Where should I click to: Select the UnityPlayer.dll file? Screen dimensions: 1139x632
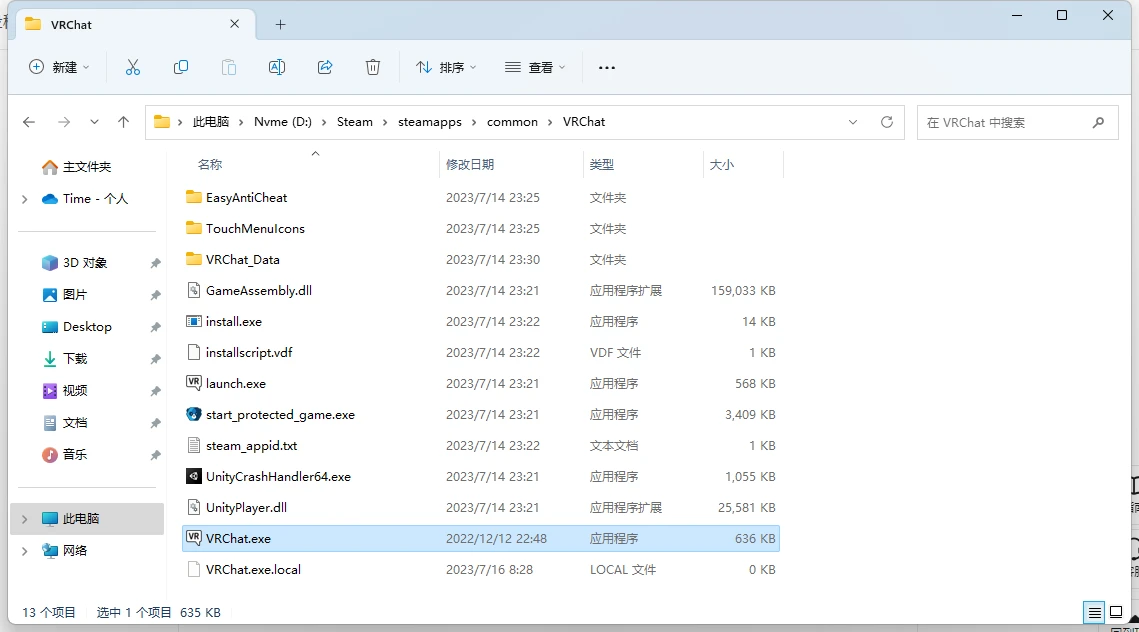coord(481,507)
